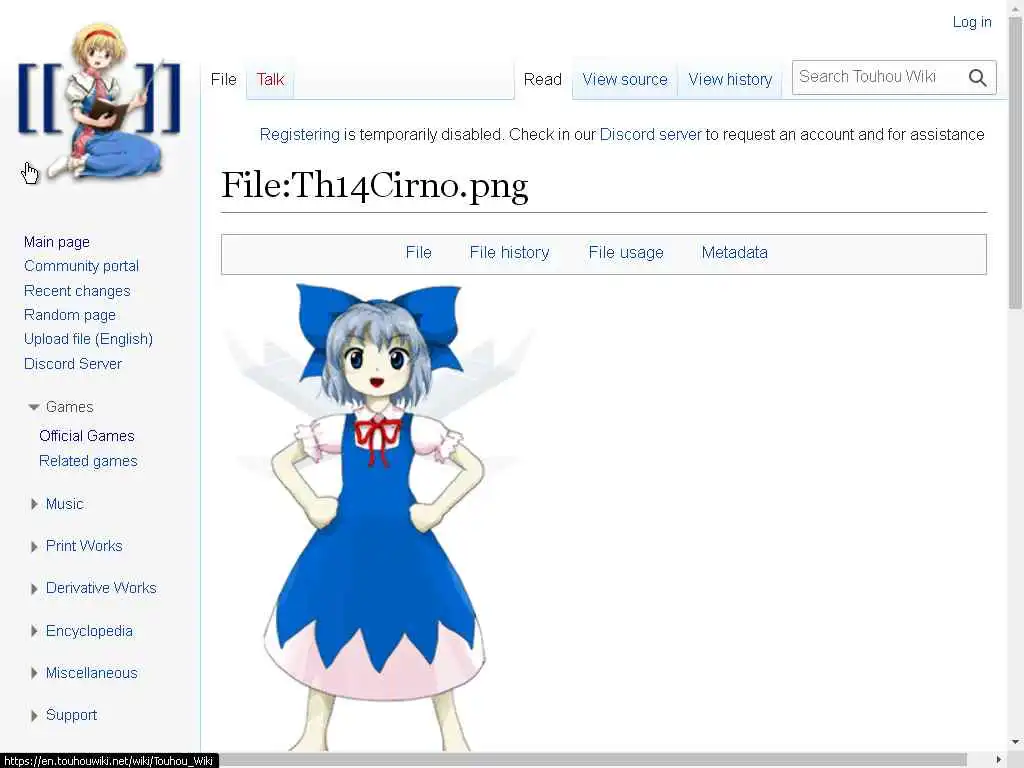Click the horizontal scrollbar right arrow
The height and width of the screenshot is (768, 1024).
[999, 760]
